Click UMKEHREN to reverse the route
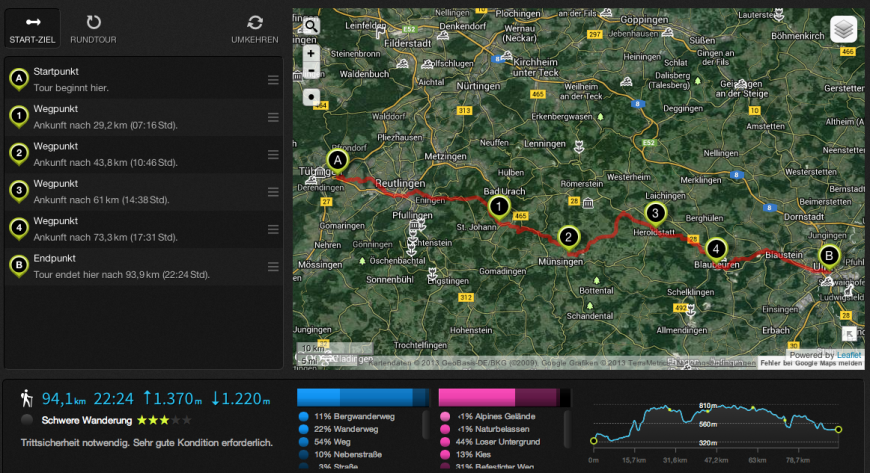The image size is (870, 473). tap(255, 28)
